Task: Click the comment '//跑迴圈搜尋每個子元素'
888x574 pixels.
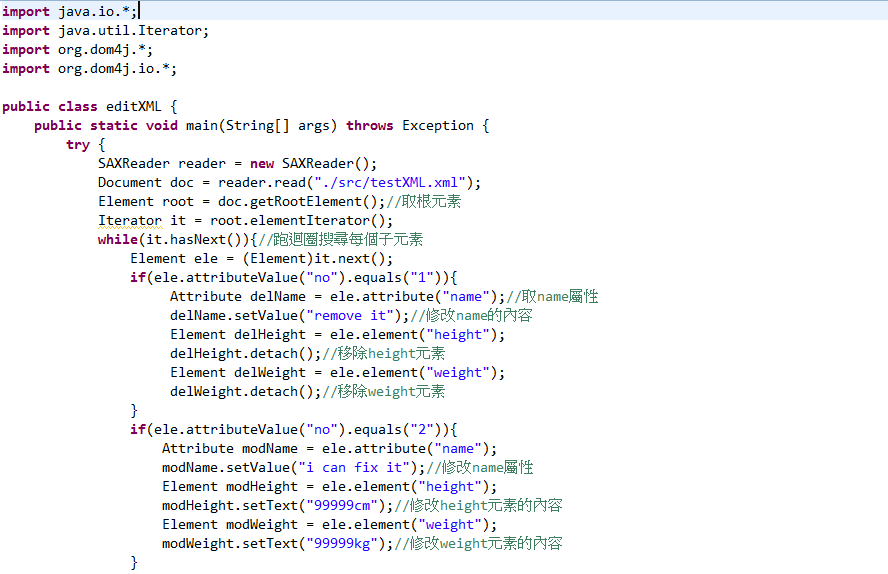Action: 340,239
